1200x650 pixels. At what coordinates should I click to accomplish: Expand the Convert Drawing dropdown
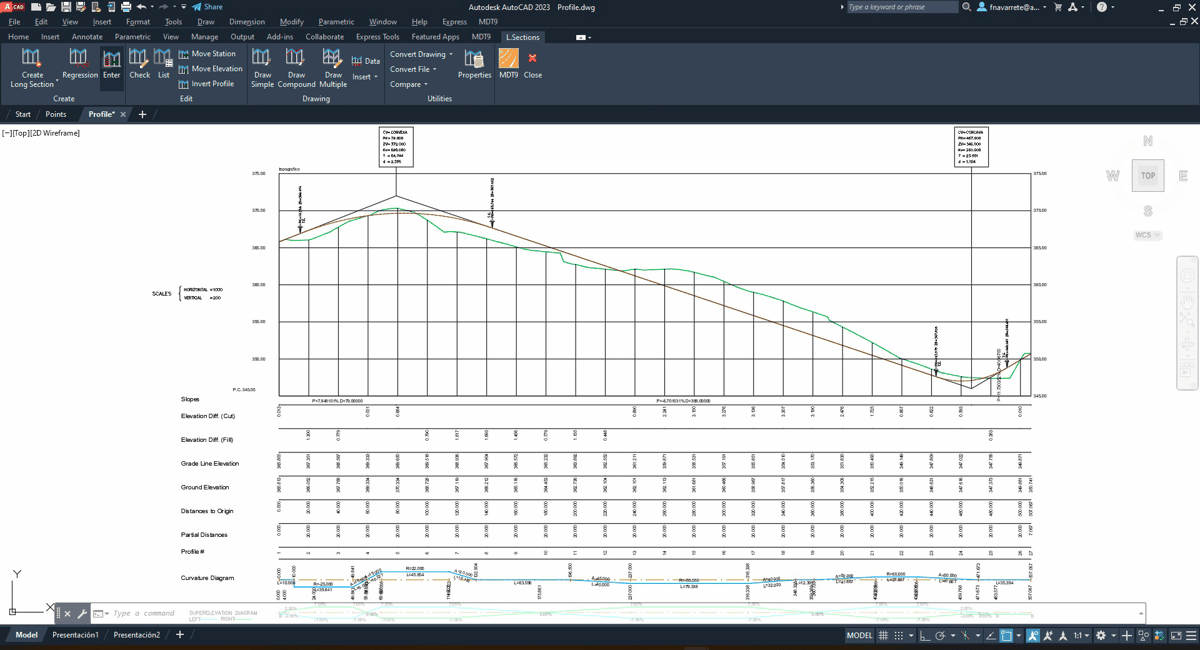tap(421, 54)
